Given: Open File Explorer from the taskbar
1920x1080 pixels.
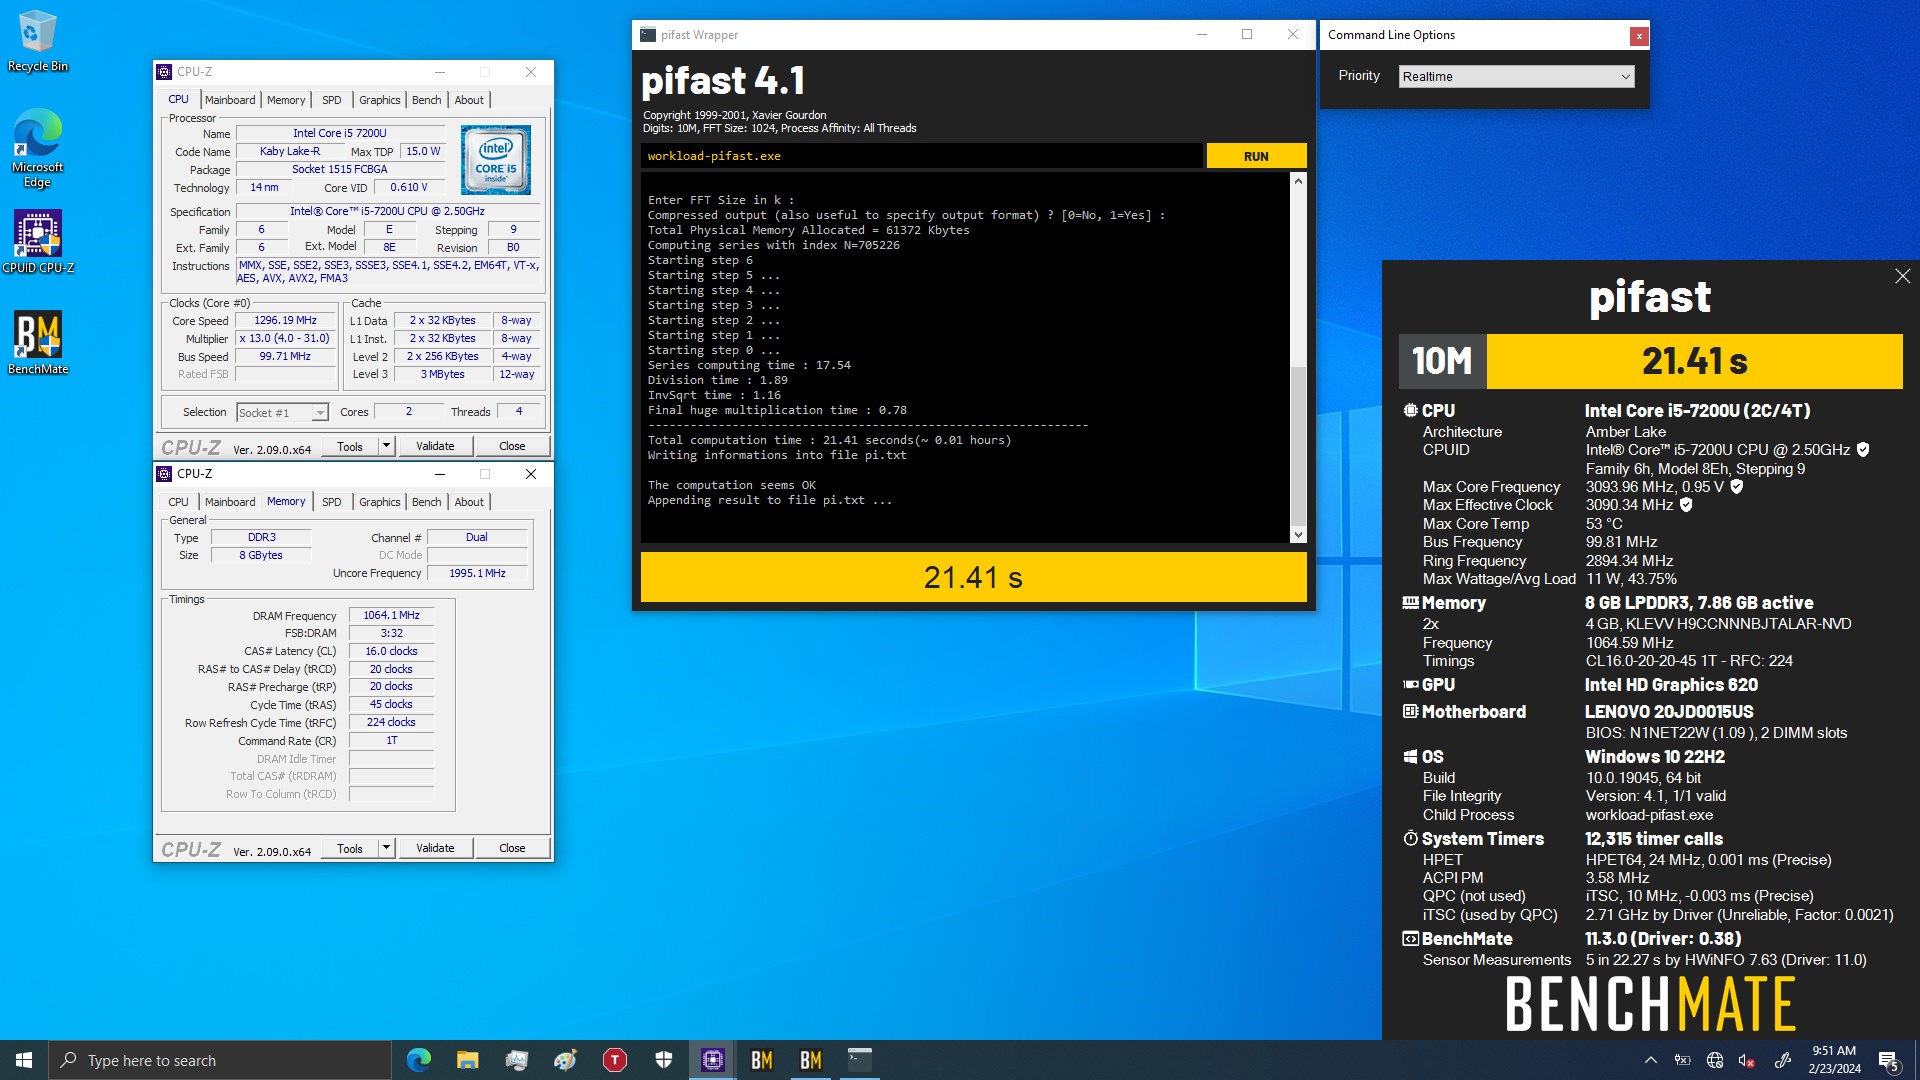Looking at the screenshot, I should click(x=467, y=1060).
